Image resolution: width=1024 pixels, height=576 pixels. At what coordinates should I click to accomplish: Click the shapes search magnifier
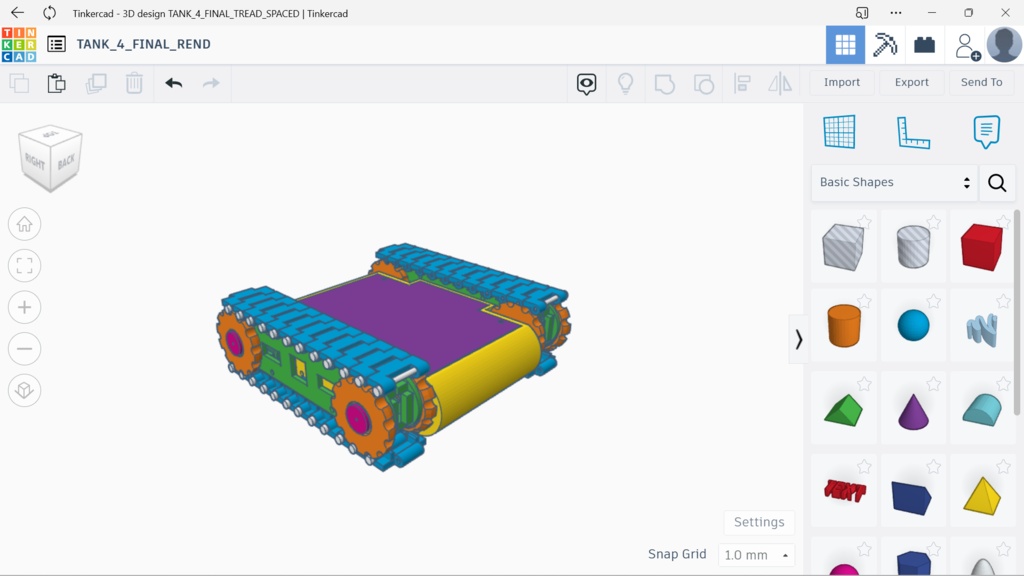[x=997, y=183]
